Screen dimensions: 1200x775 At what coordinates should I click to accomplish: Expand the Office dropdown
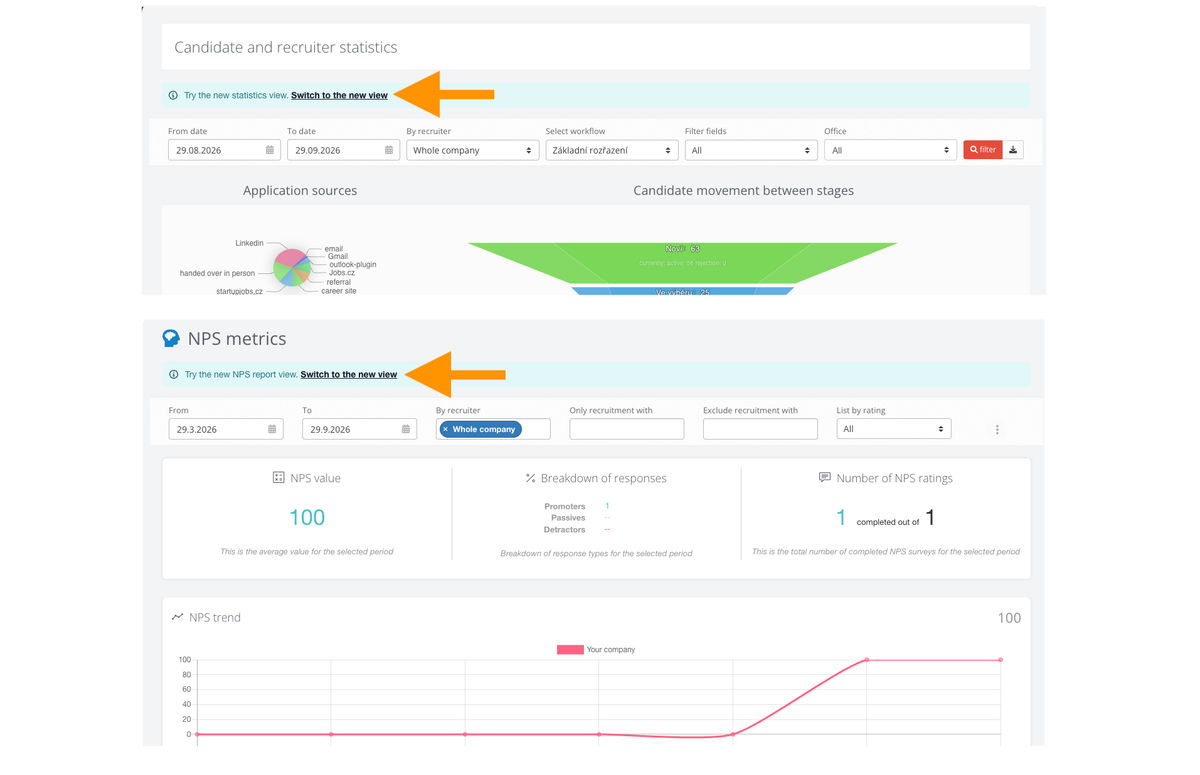click(890, 150)
